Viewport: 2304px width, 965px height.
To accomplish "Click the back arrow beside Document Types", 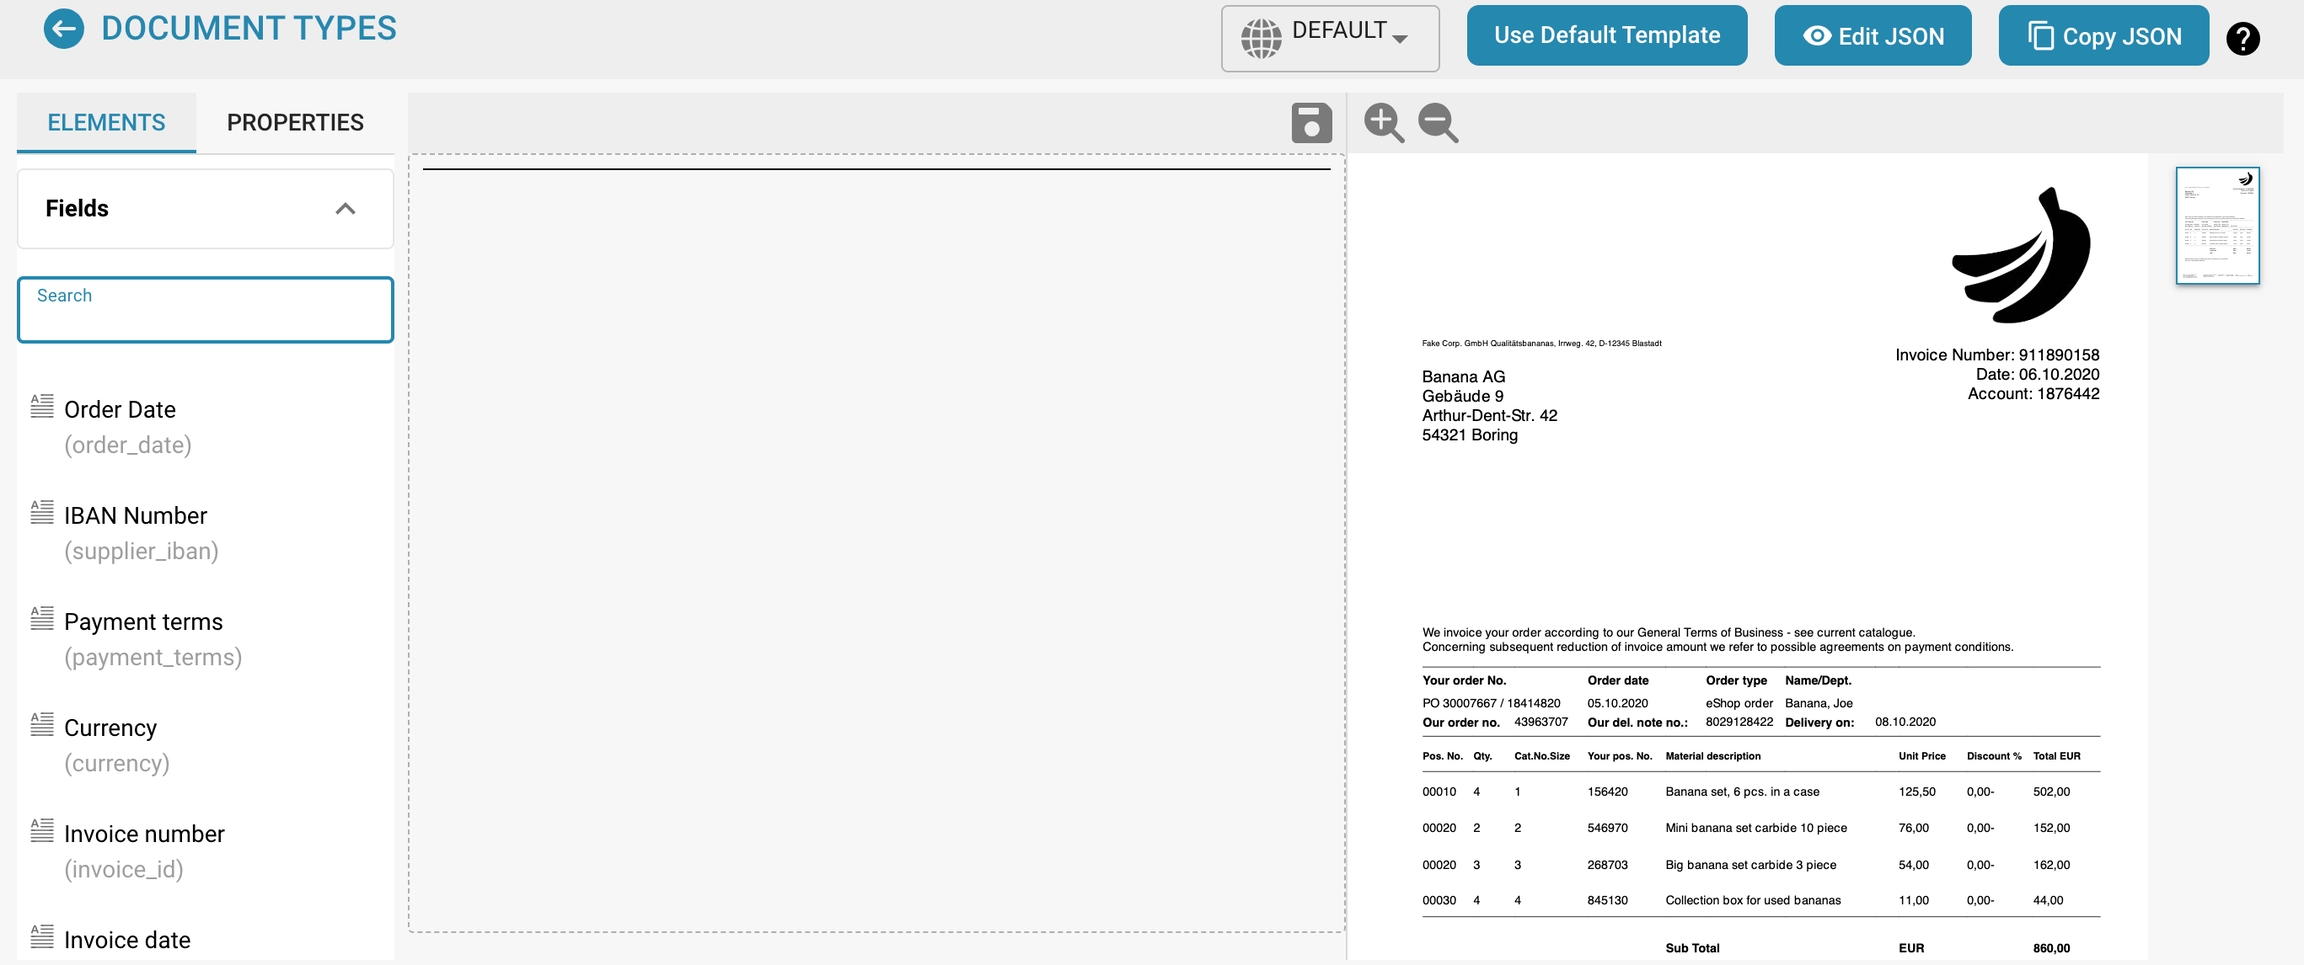I will coord(64,29).
